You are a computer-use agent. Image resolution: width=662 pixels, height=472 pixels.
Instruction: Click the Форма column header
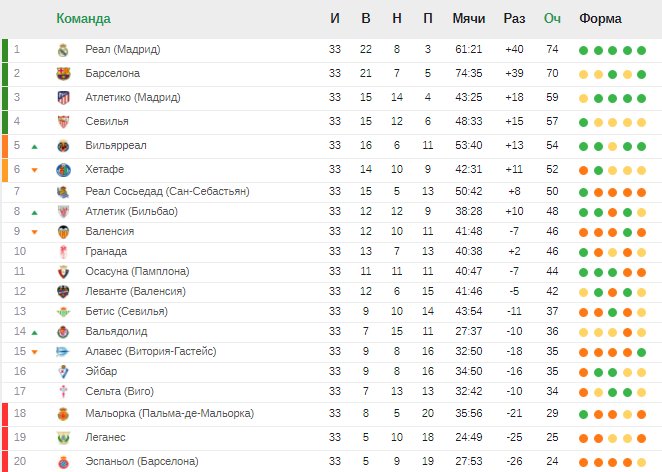(600, 19)
